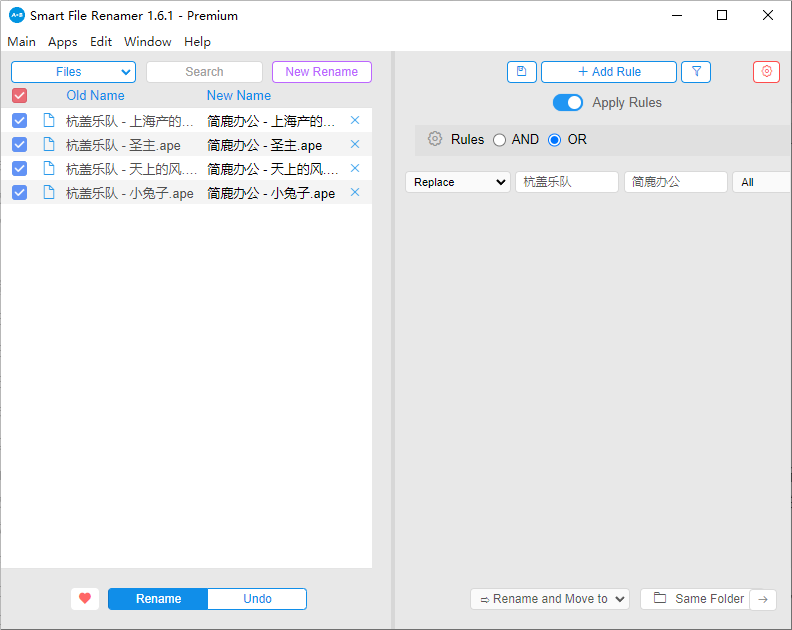Click the arrow icon beside Same Folder
The height and width of the screenshot is (630, 792).
(x=763, y=599)
